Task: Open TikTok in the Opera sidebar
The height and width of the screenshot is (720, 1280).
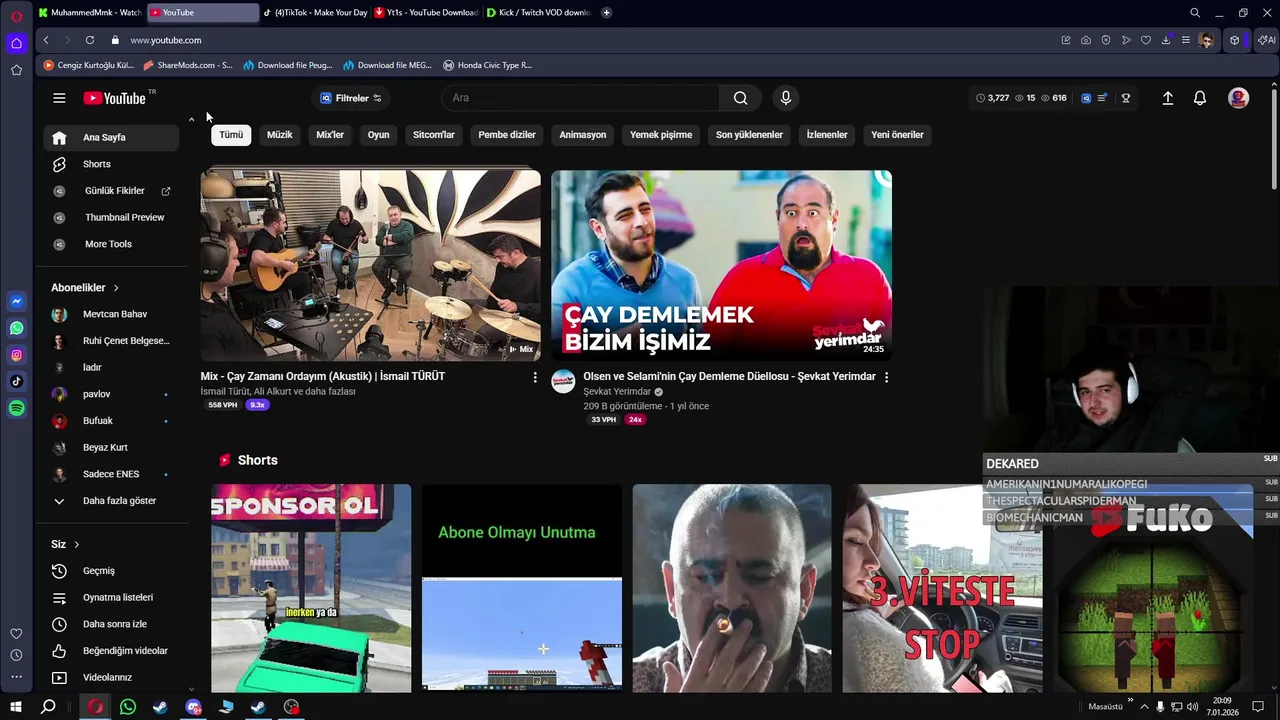Action: 16,381
